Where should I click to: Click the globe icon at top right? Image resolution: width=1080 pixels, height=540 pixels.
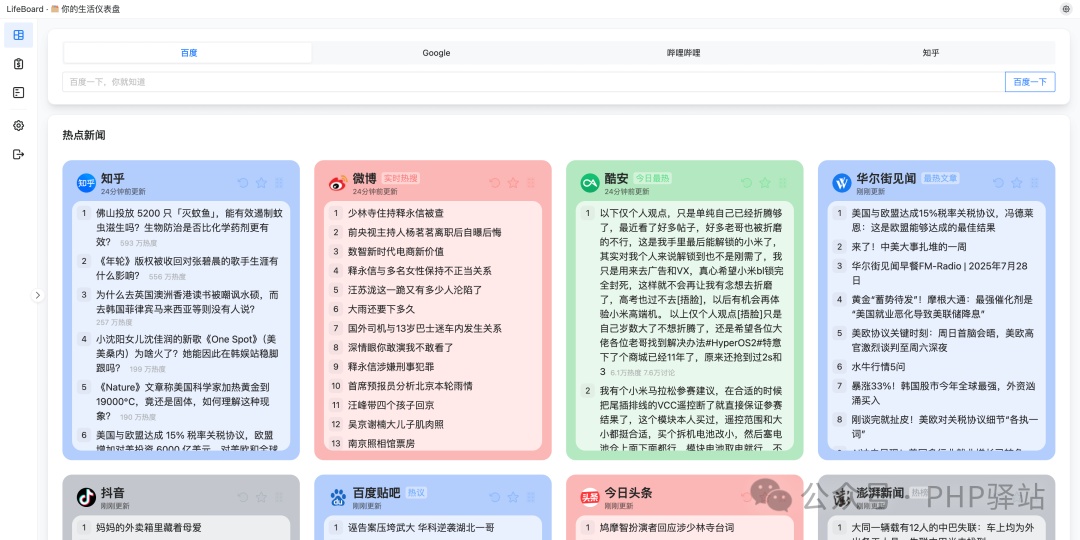point(1066,9)
